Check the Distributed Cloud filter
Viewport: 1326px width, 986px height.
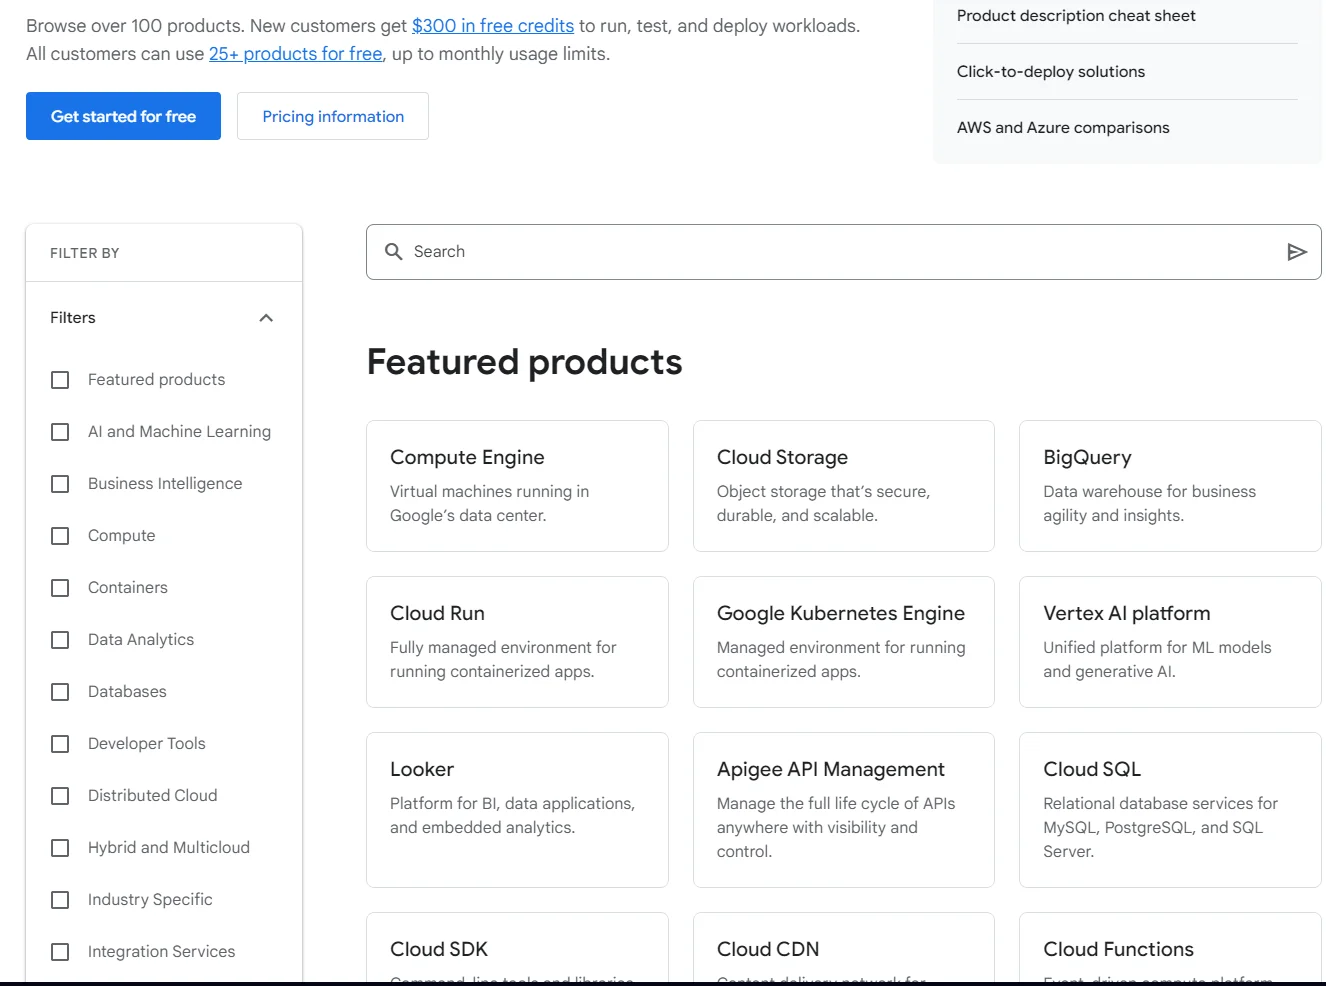60,796
